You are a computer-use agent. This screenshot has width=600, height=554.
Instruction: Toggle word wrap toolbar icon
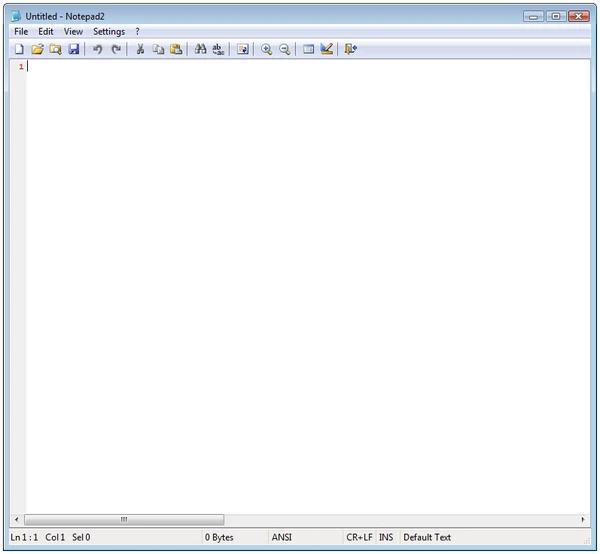click(243, 49)
